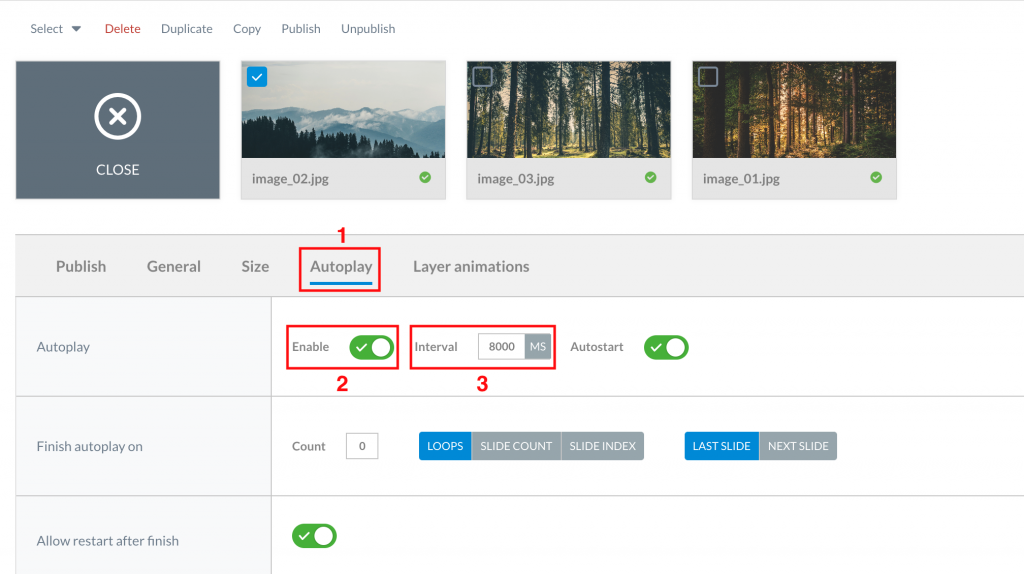The height and width of the screenshot is (574, 1024).
Task: Click green published checkmark on image_02.jpg
Action: (425, 178)
